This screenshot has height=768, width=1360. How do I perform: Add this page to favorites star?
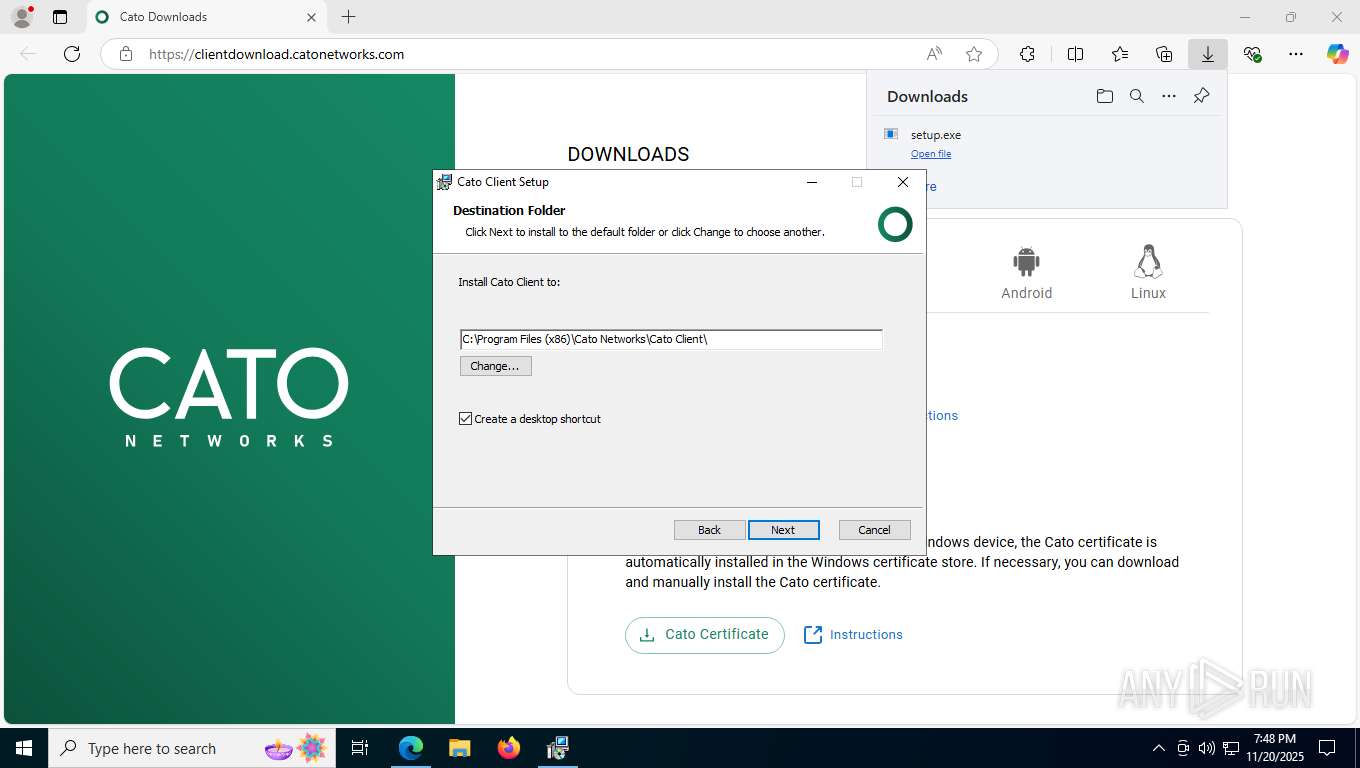click(x=974, y=54)
